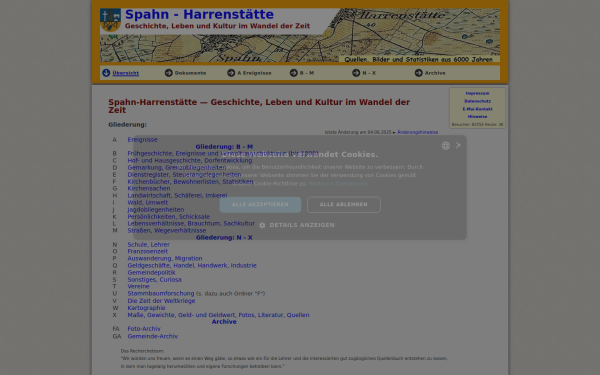Click the arrow icon beside Übersicht
Image resolution: width=600 pixels, height=375 pixels.
(106, 73)
